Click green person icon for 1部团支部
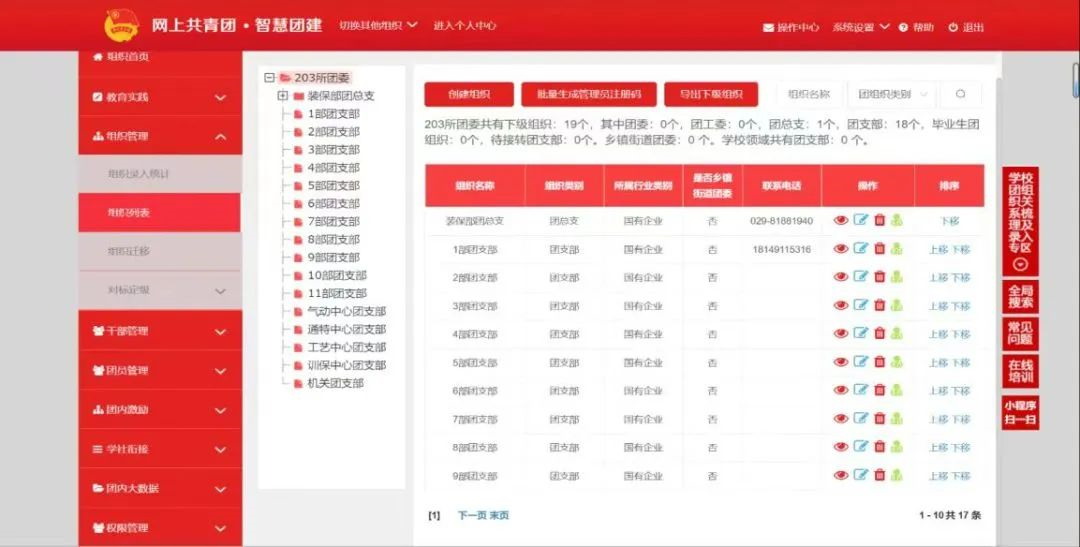The width and height of the screenshot is (1080, 547). [896, 248]
